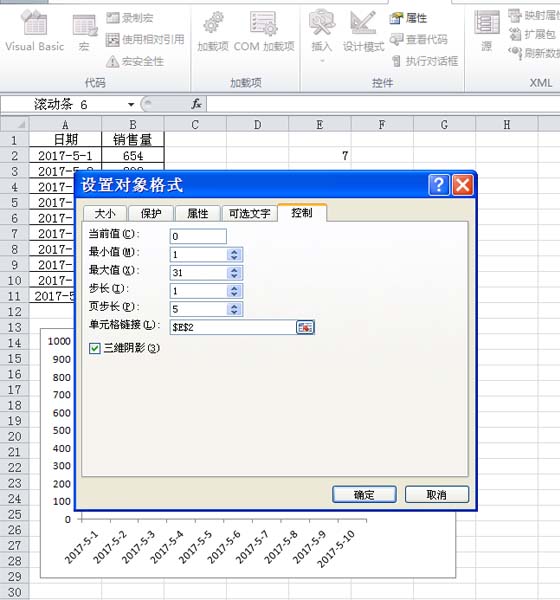Adjust the 步长 spinner arrows
The height and width of the screenshot is (600, 560).
pos(234,291)
